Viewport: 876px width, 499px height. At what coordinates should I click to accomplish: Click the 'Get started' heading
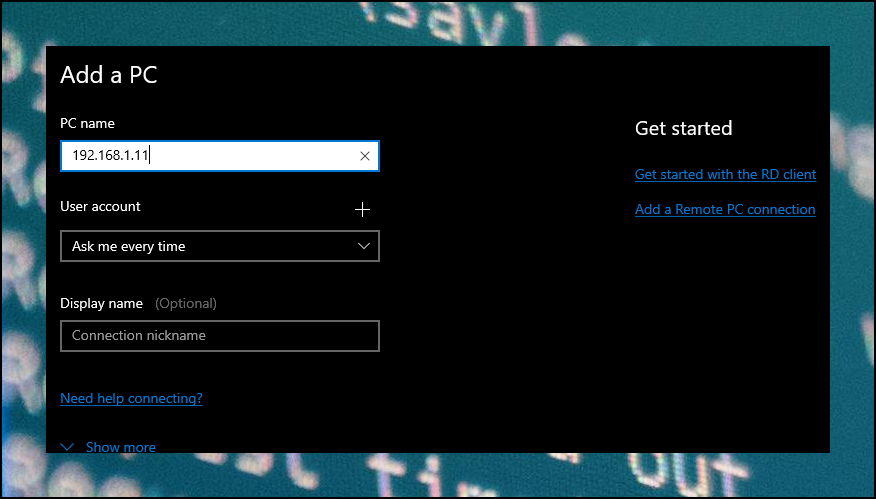683,129
